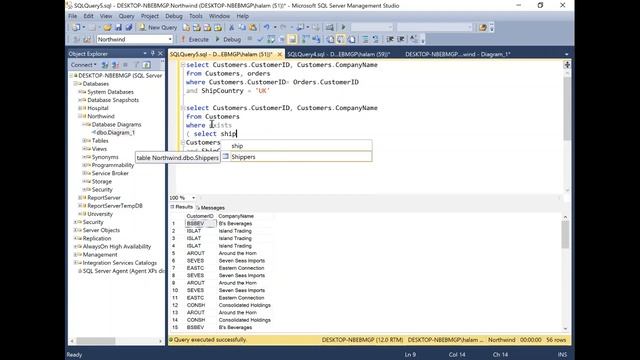Click the Paste icon in toolbar

(253, 27)
